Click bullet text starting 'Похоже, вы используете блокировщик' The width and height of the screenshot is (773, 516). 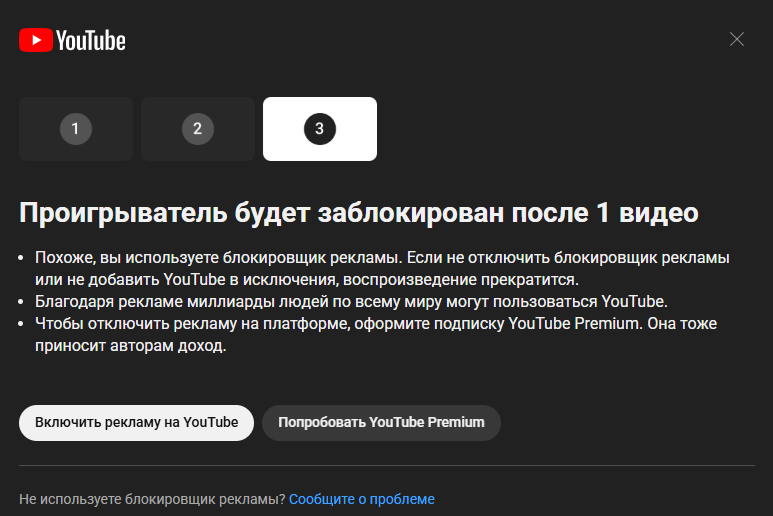tap(382, 269)
